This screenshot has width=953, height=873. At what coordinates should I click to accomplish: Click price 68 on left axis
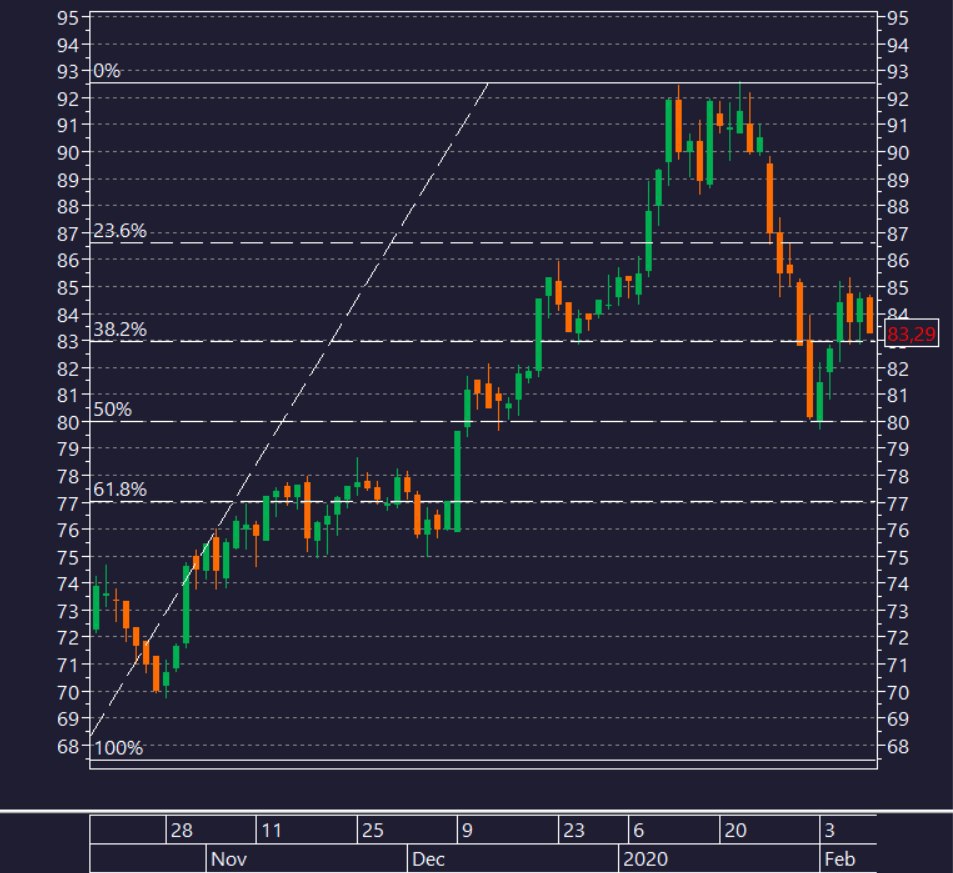[68, 746]
